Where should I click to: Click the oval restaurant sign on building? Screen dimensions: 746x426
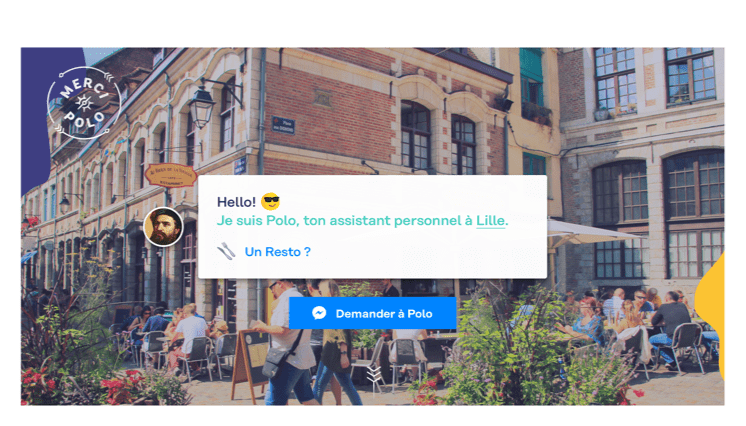(170, 175)
